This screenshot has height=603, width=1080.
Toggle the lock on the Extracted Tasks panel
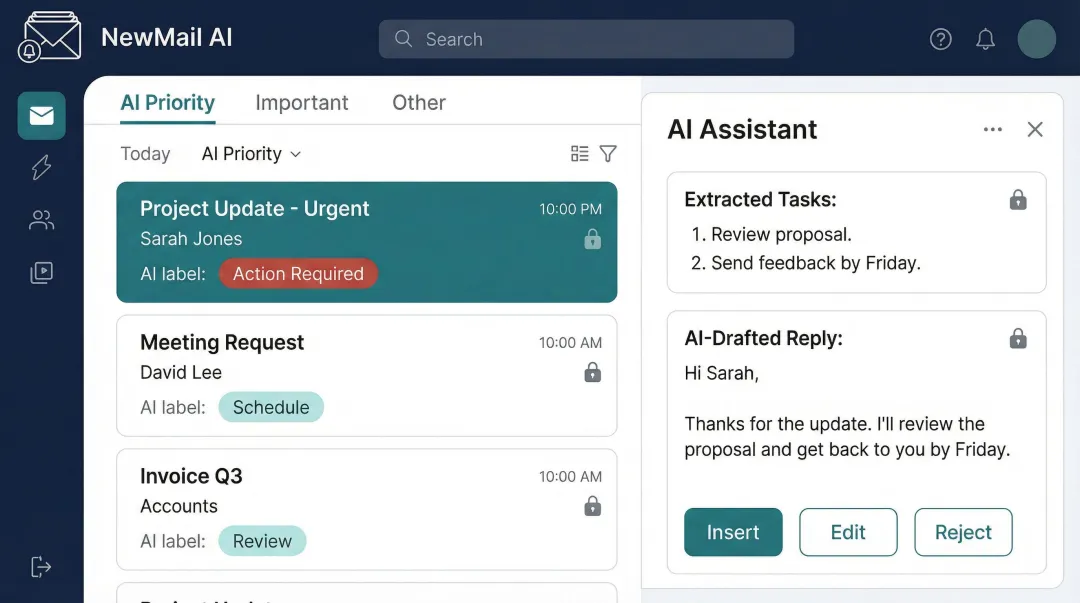coord(1018,199)
